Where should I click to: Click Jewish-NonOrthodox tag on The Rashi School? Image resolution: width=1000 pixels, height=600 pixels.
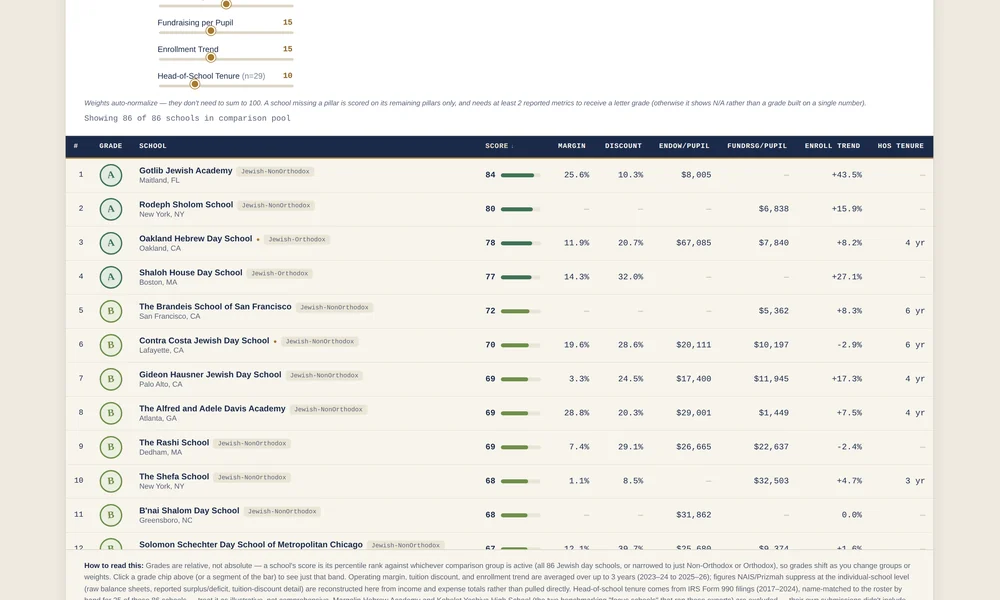coord(252,443)
